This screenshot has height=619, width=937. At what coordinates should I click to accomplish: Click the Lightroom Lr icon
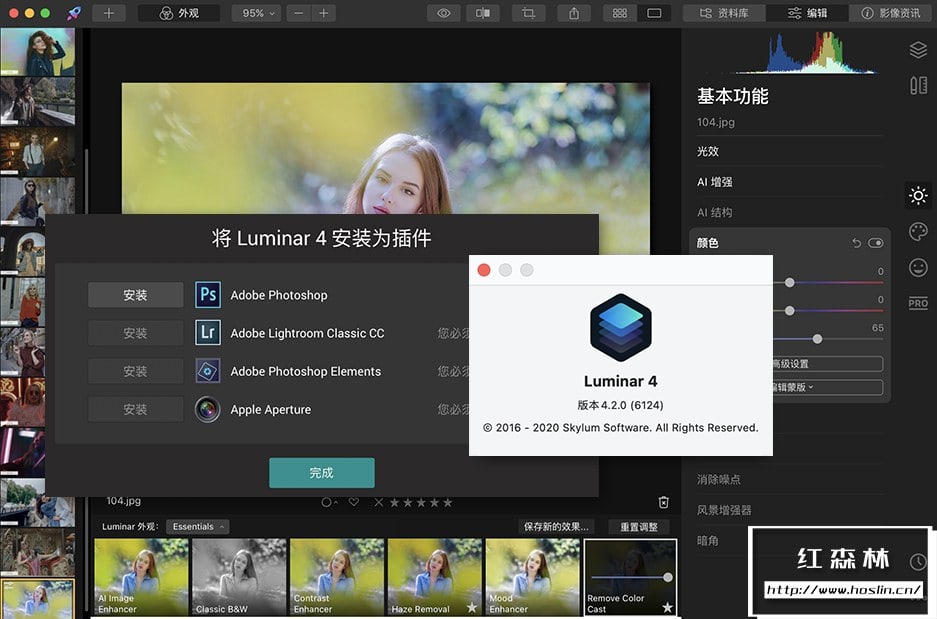208,333
